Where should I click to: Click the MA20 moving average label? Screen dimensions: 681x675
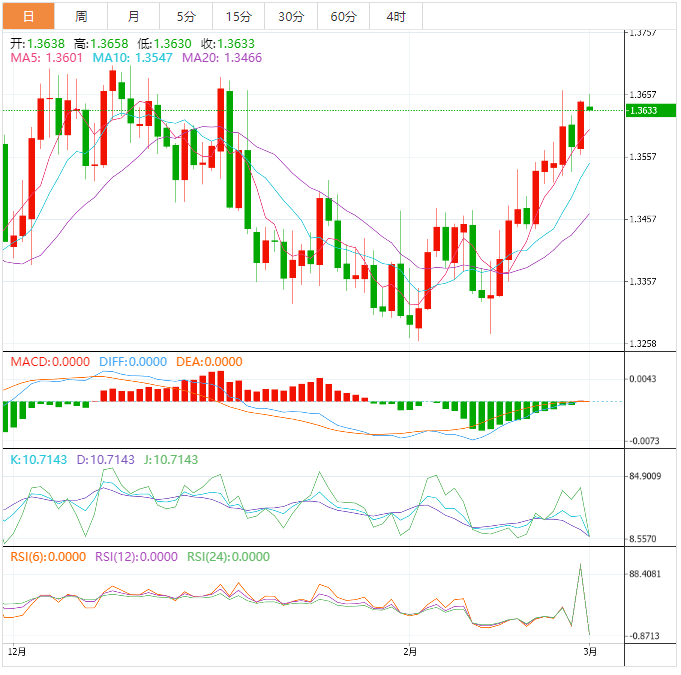(x=222, y=58)
